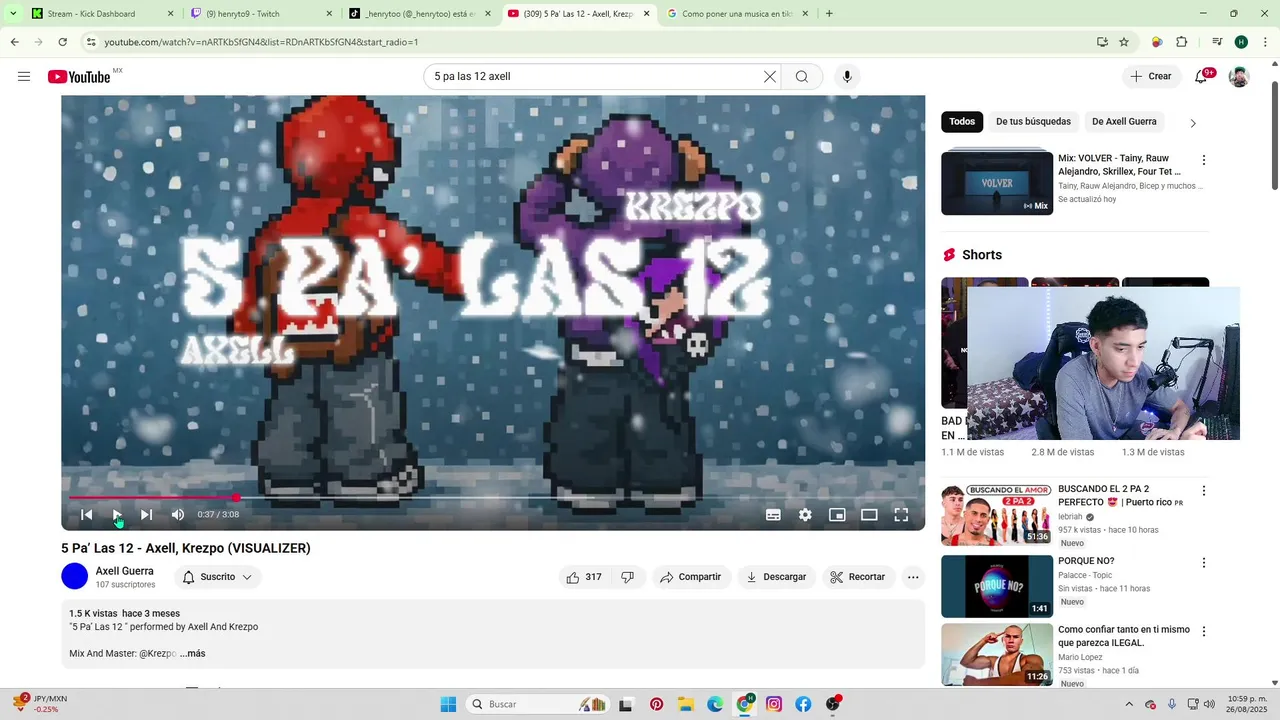Toggle subtitles/captions on the player

pyautogui.click(x=773, y=515)
